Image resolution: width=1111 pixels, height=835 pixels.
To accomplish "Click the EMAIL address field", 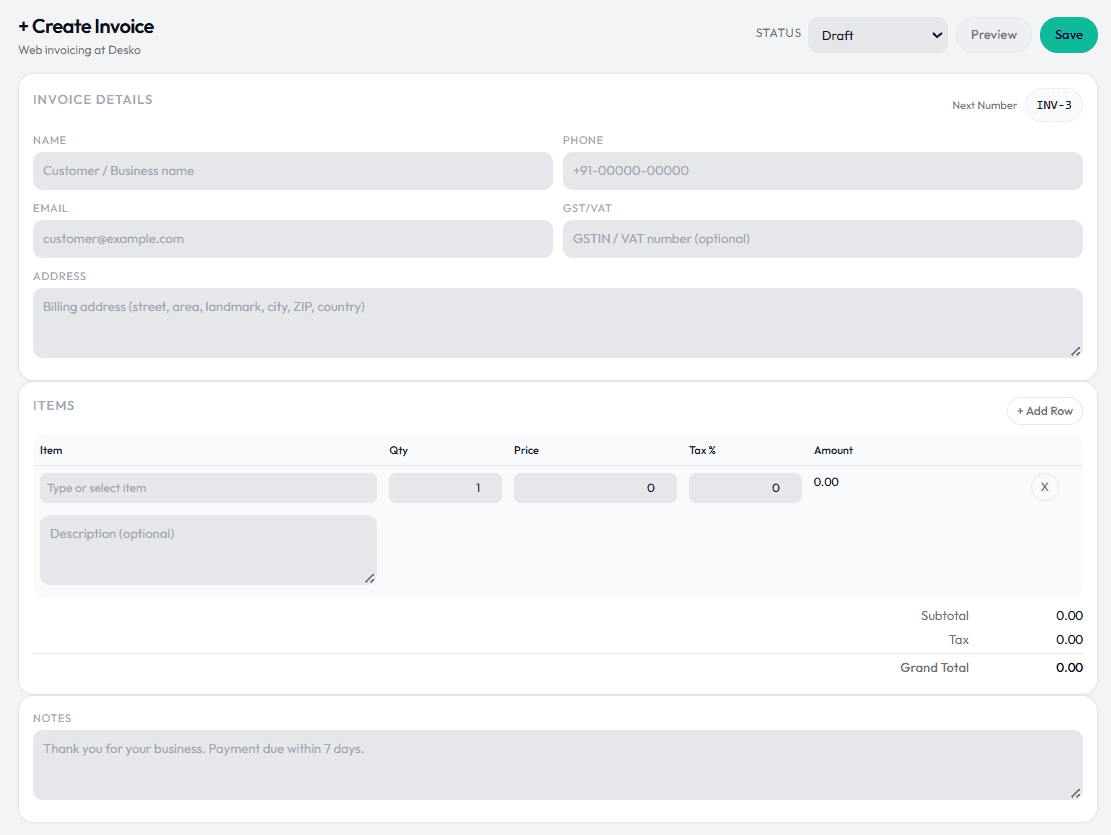I will (292, 238).
